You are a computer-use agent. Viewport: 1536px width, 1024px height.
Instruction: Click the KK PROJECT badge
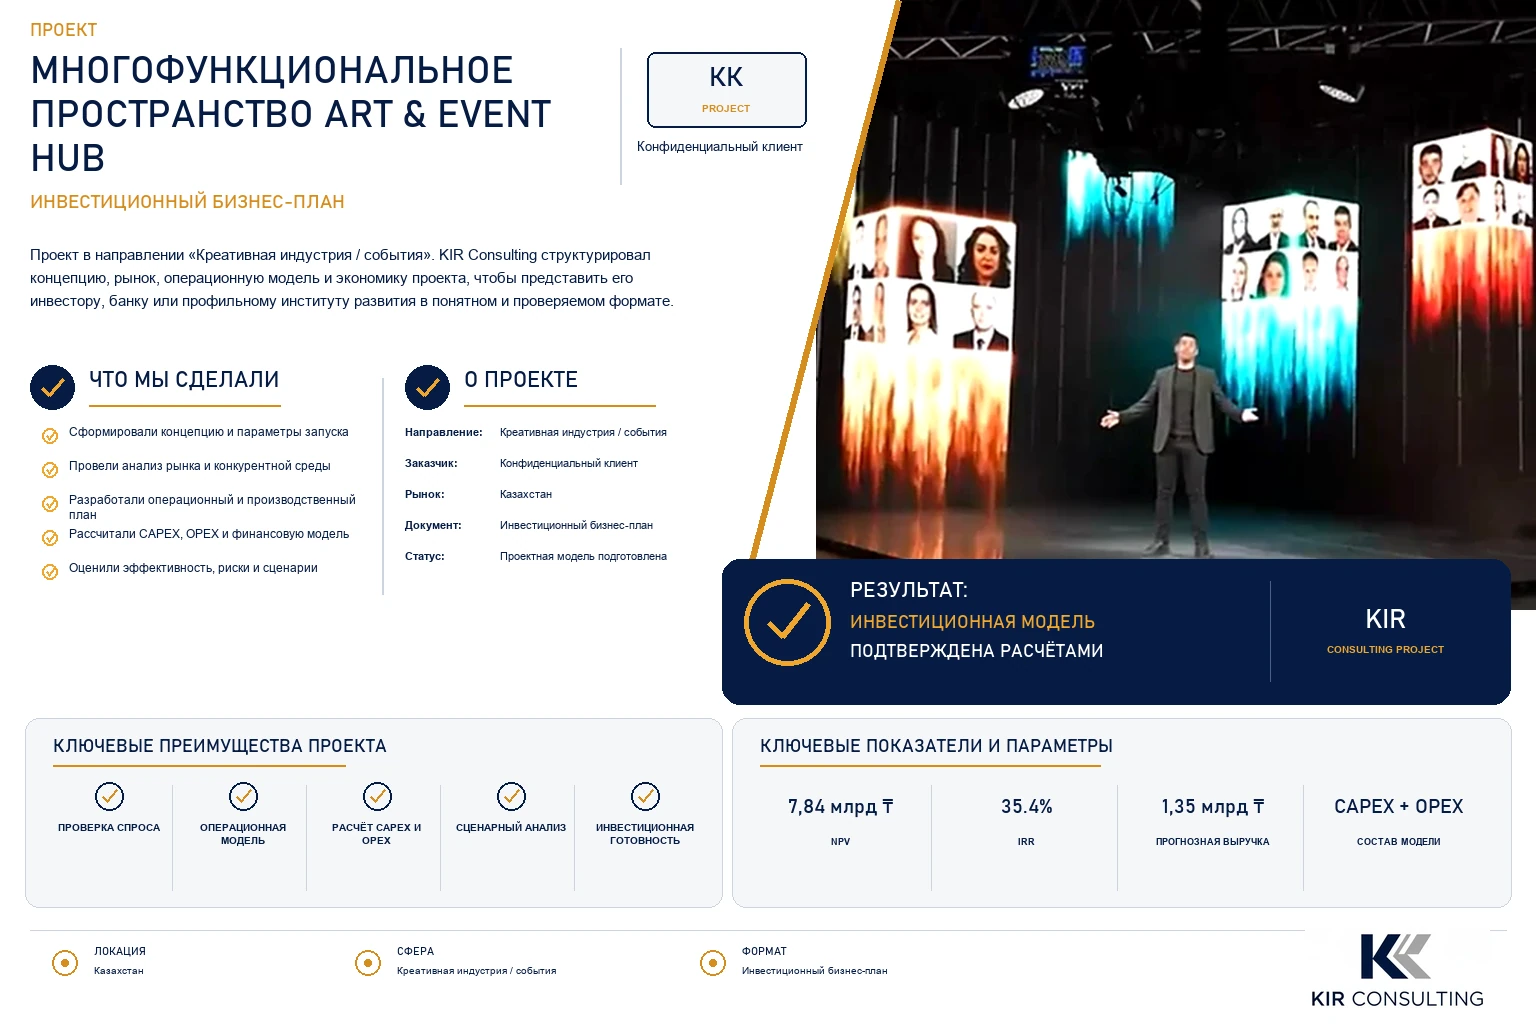pos(727,90)
